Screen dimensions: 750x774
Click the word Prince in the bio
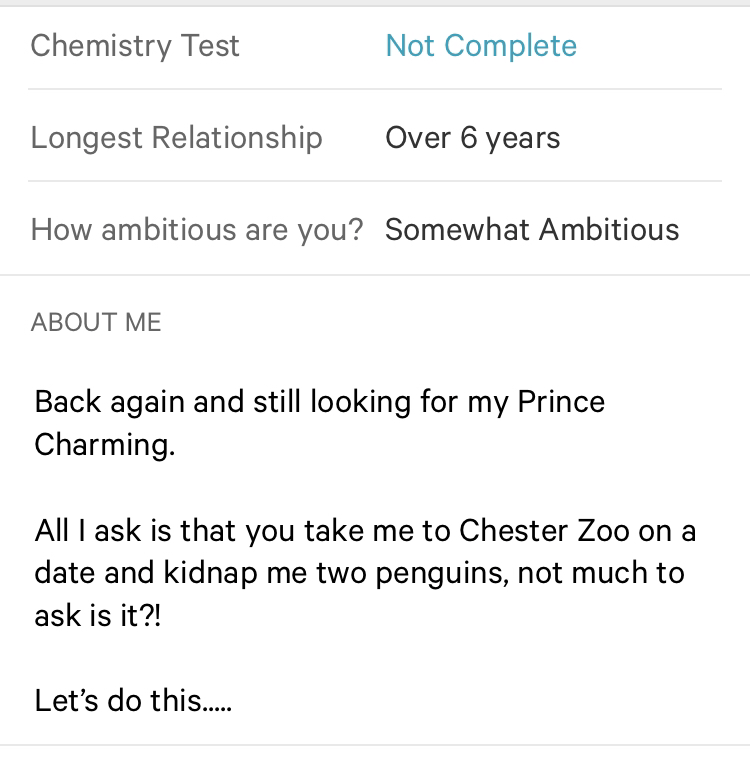coord(560,402)
